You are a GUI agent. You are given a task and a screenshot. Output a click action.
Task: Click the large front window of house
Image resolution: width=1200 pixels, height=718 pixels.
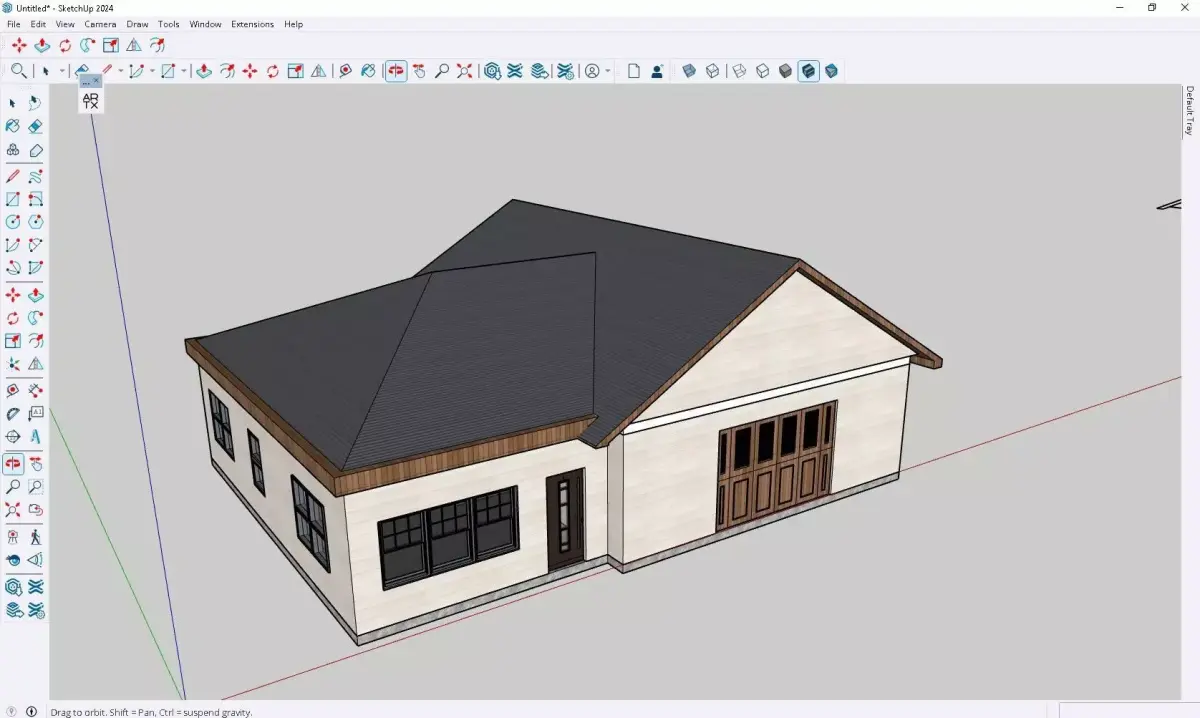point(448,538)
